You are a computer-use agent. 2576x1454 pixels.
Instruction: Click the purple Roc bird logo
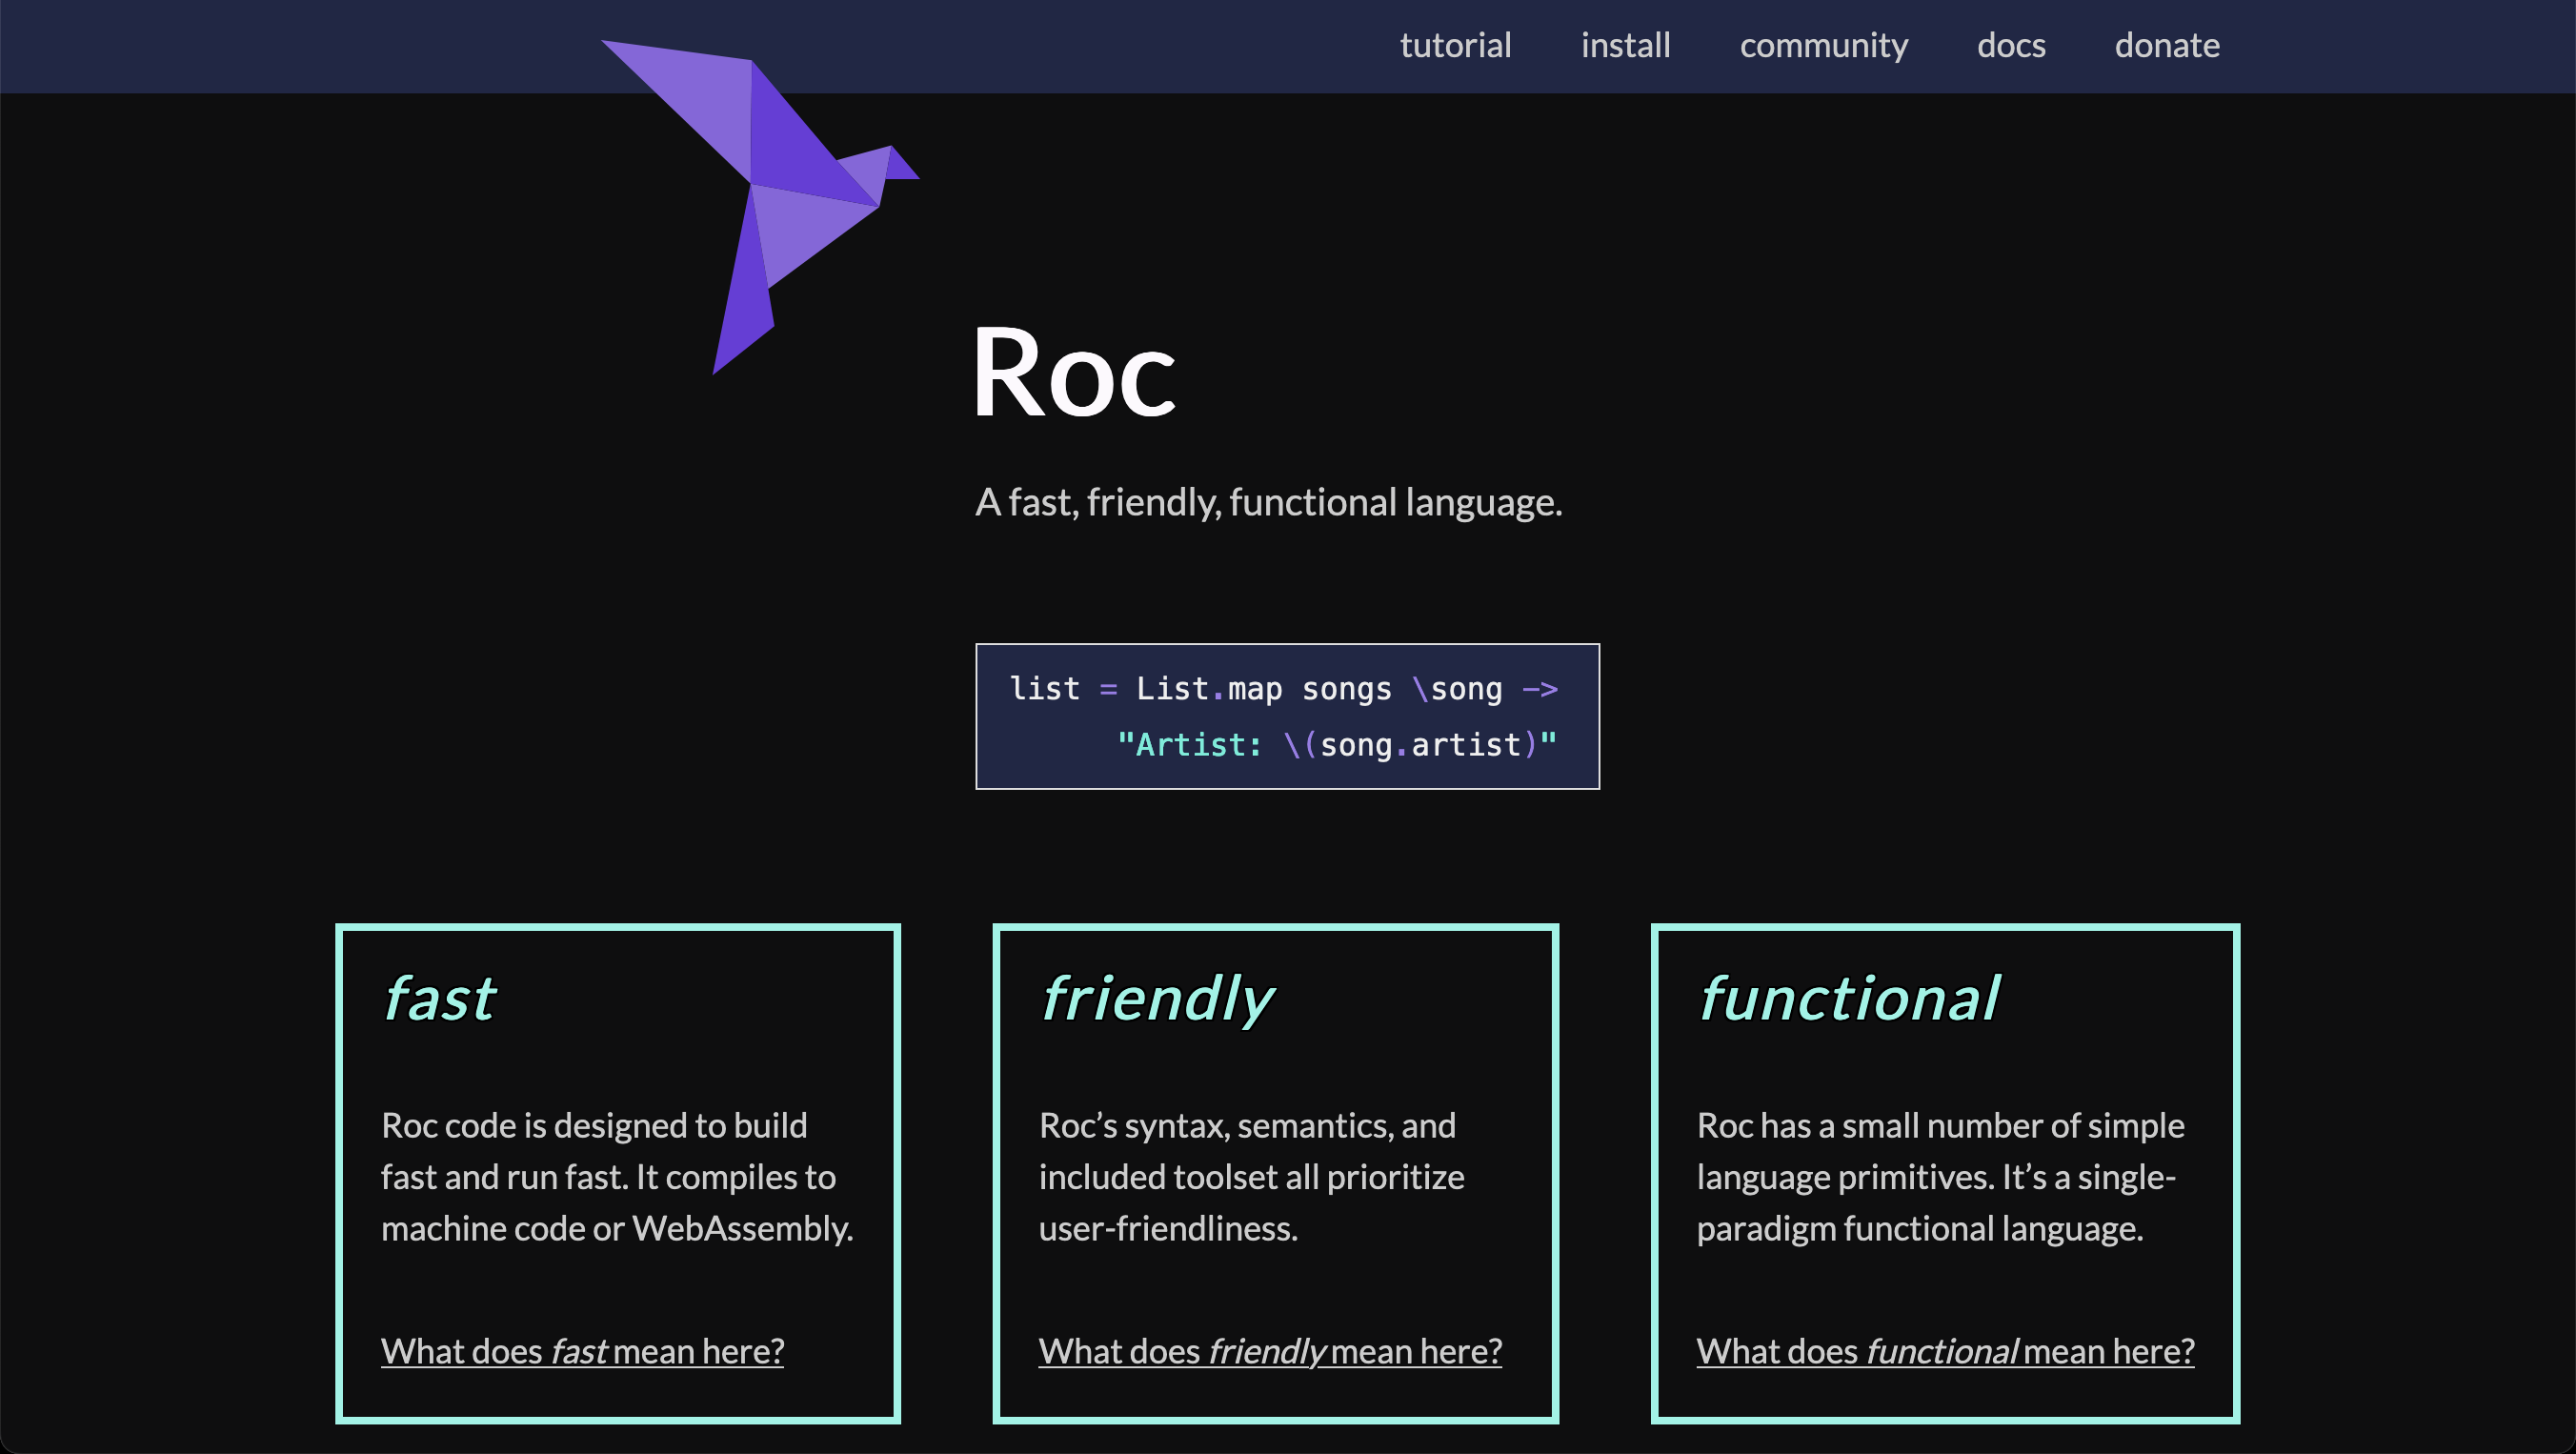(760, 207)
